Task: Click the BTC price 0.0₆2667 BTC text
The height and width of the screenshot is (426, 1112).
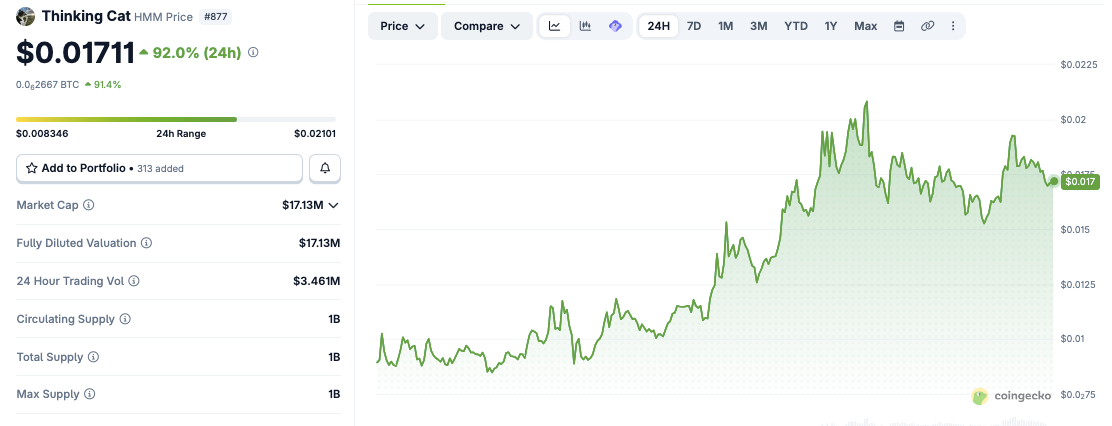Action: point(48,84)
